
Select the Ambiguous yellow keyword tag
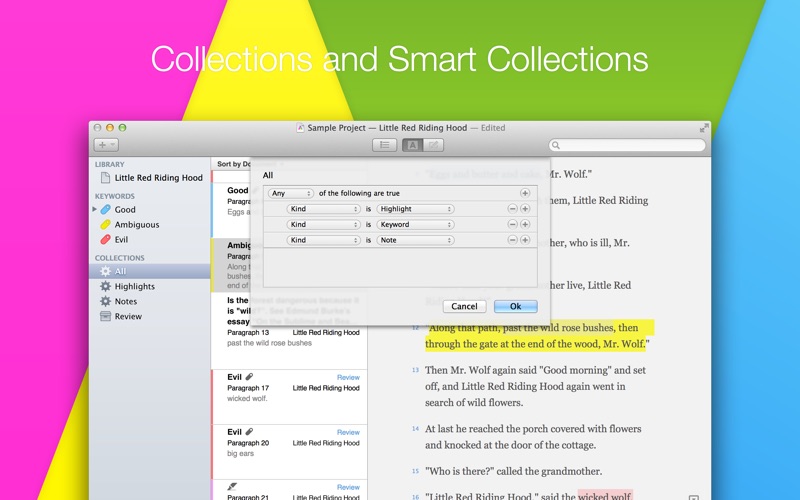[106, 225]
